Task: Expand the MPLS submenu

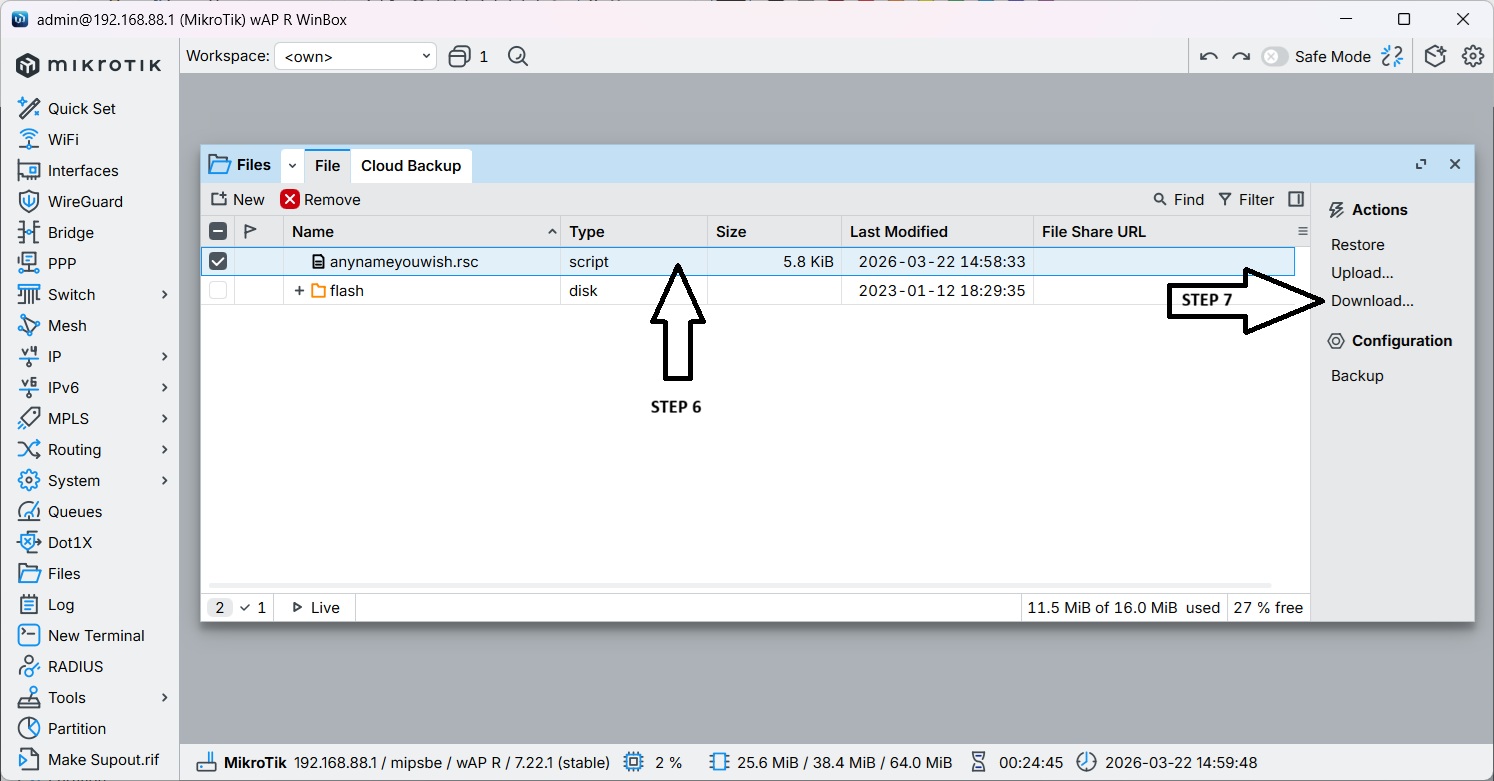Action: 165,418
